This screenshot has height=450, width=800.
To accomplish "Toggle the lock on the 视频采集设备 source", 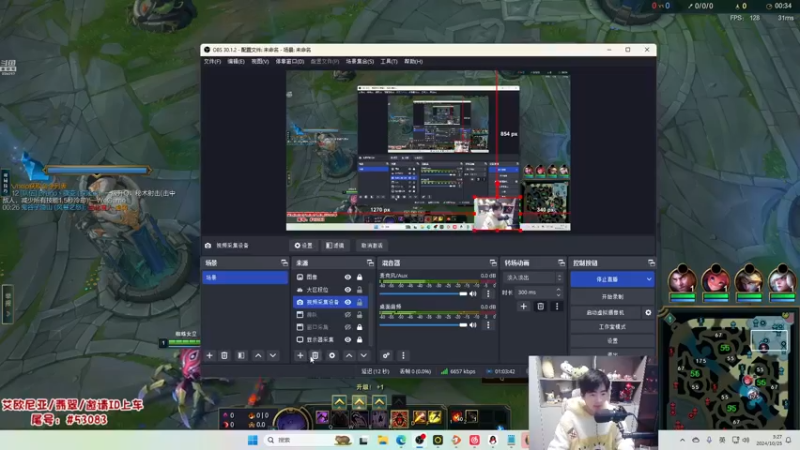I will tap(360, 302).
